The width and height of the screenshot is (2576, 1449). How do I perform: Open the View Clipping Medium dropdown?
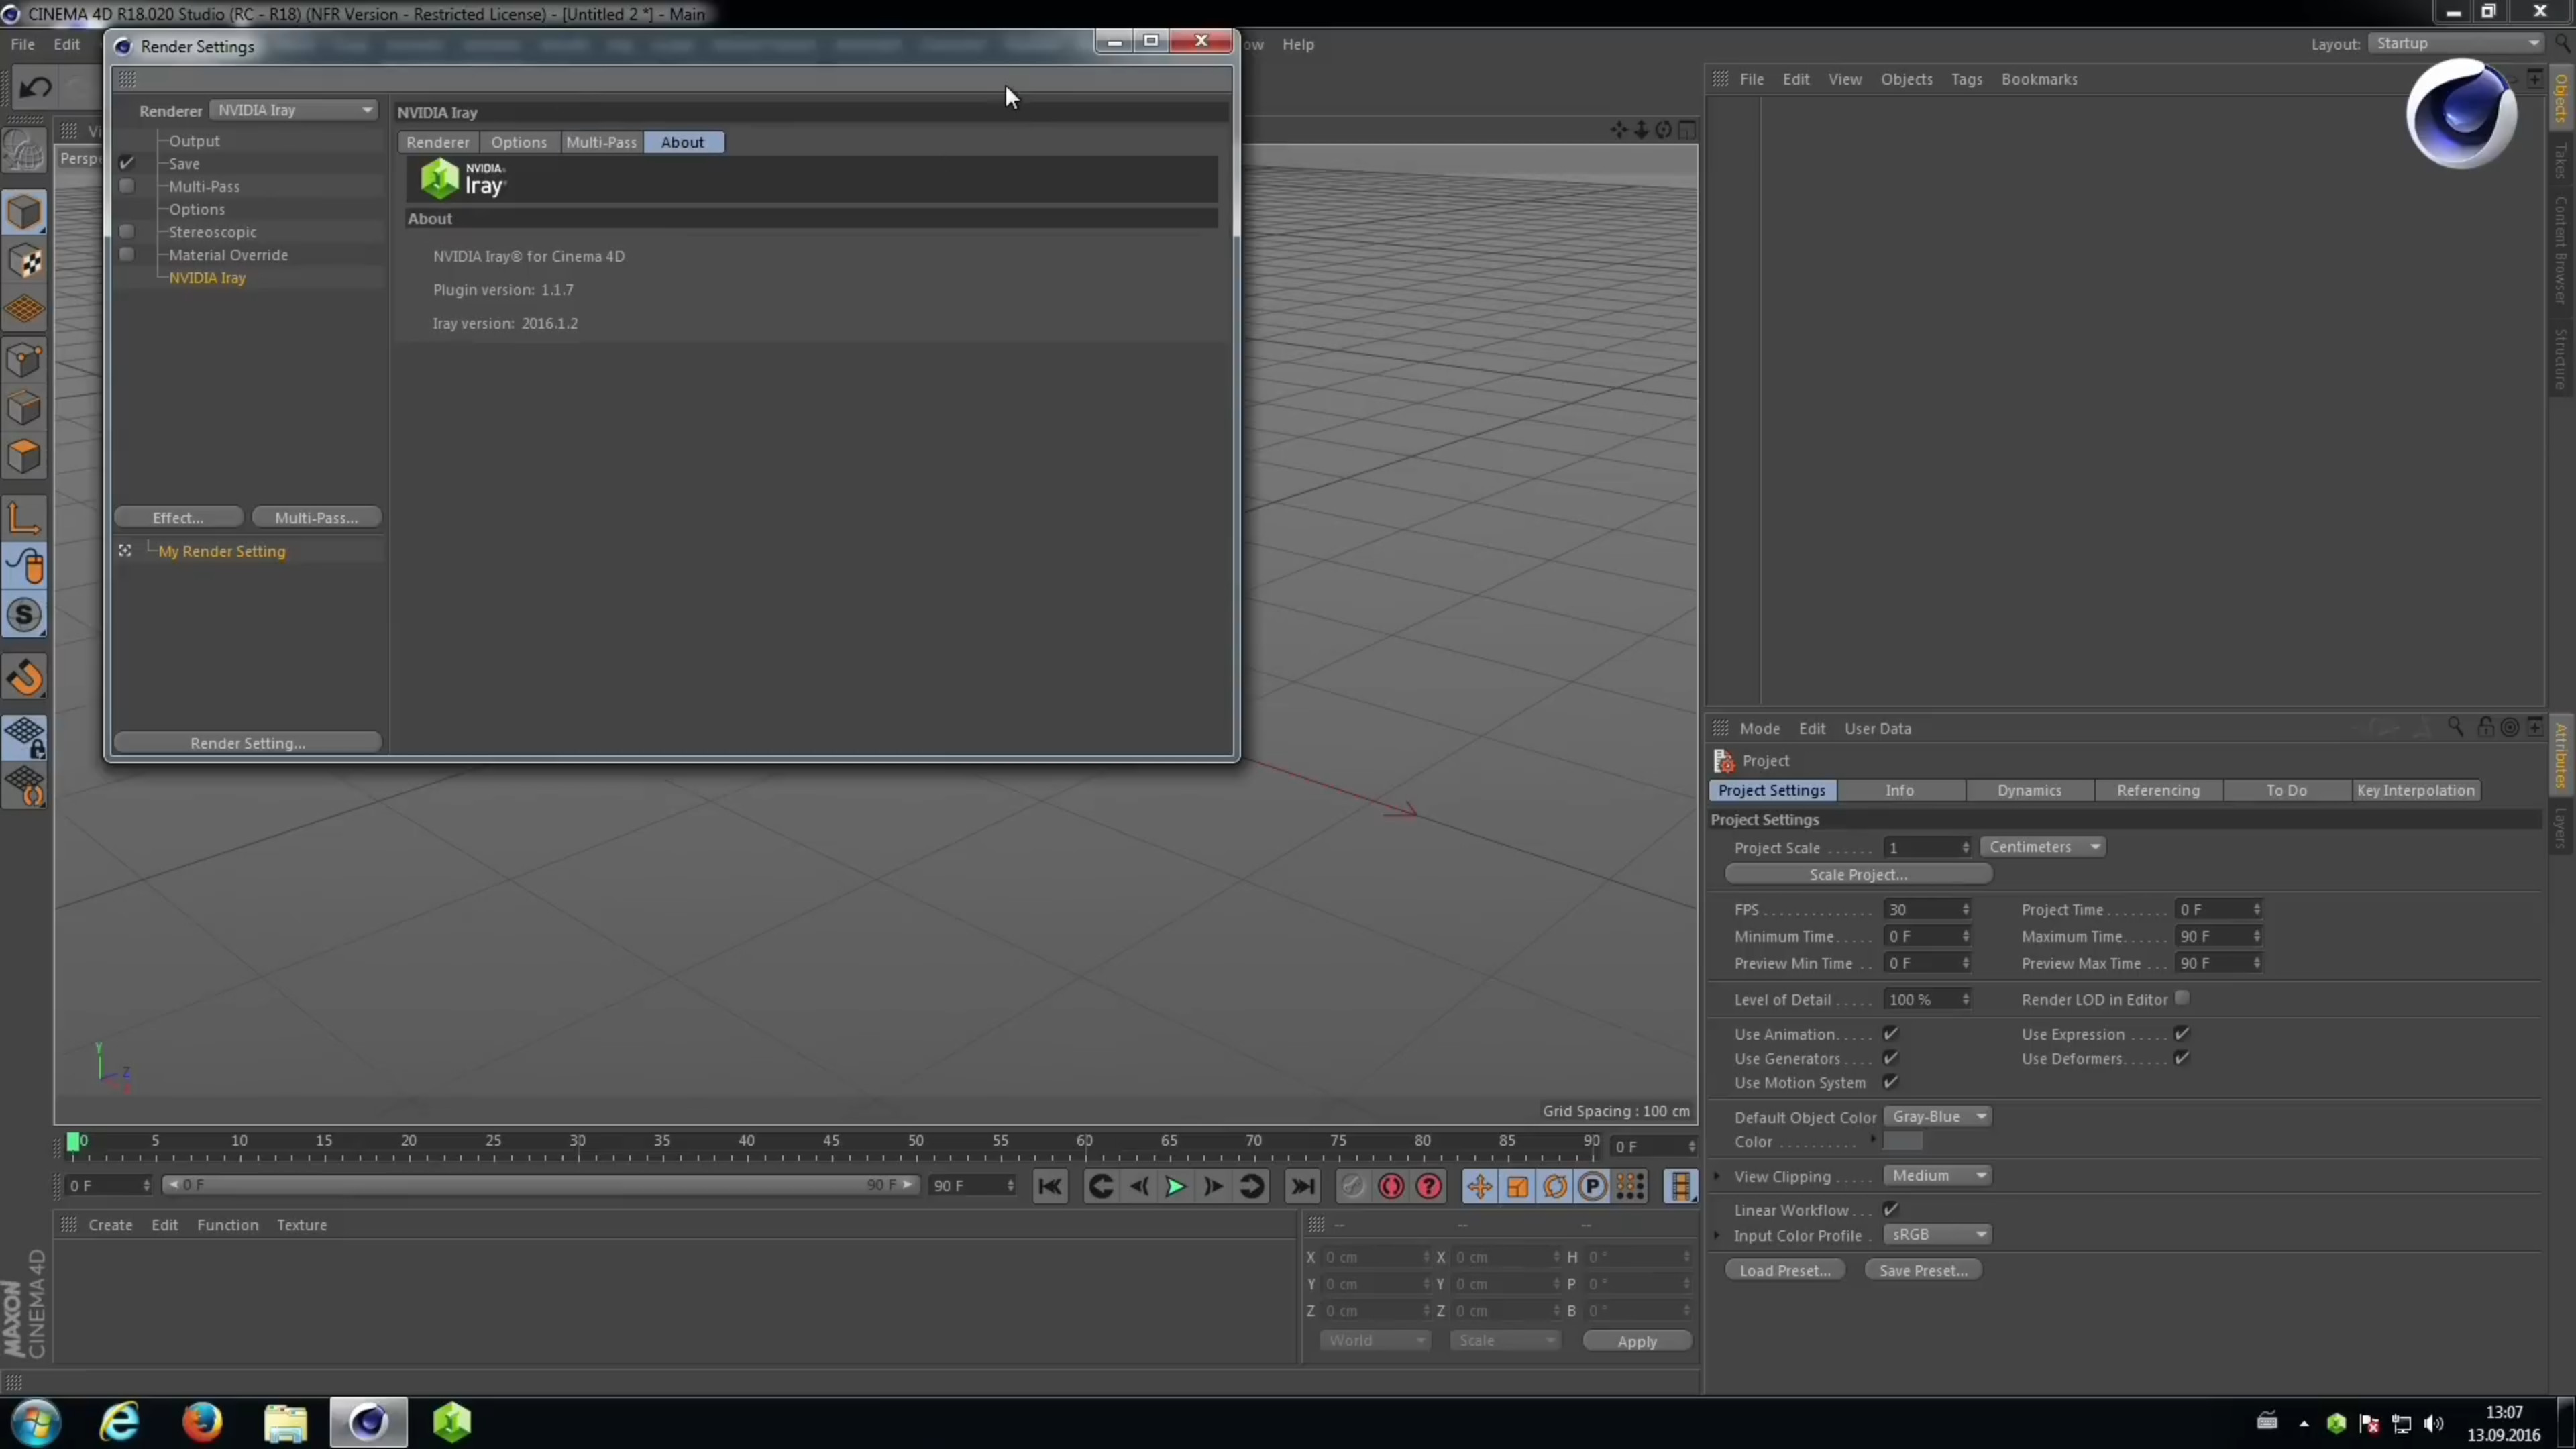(x=1937, y=1175)
